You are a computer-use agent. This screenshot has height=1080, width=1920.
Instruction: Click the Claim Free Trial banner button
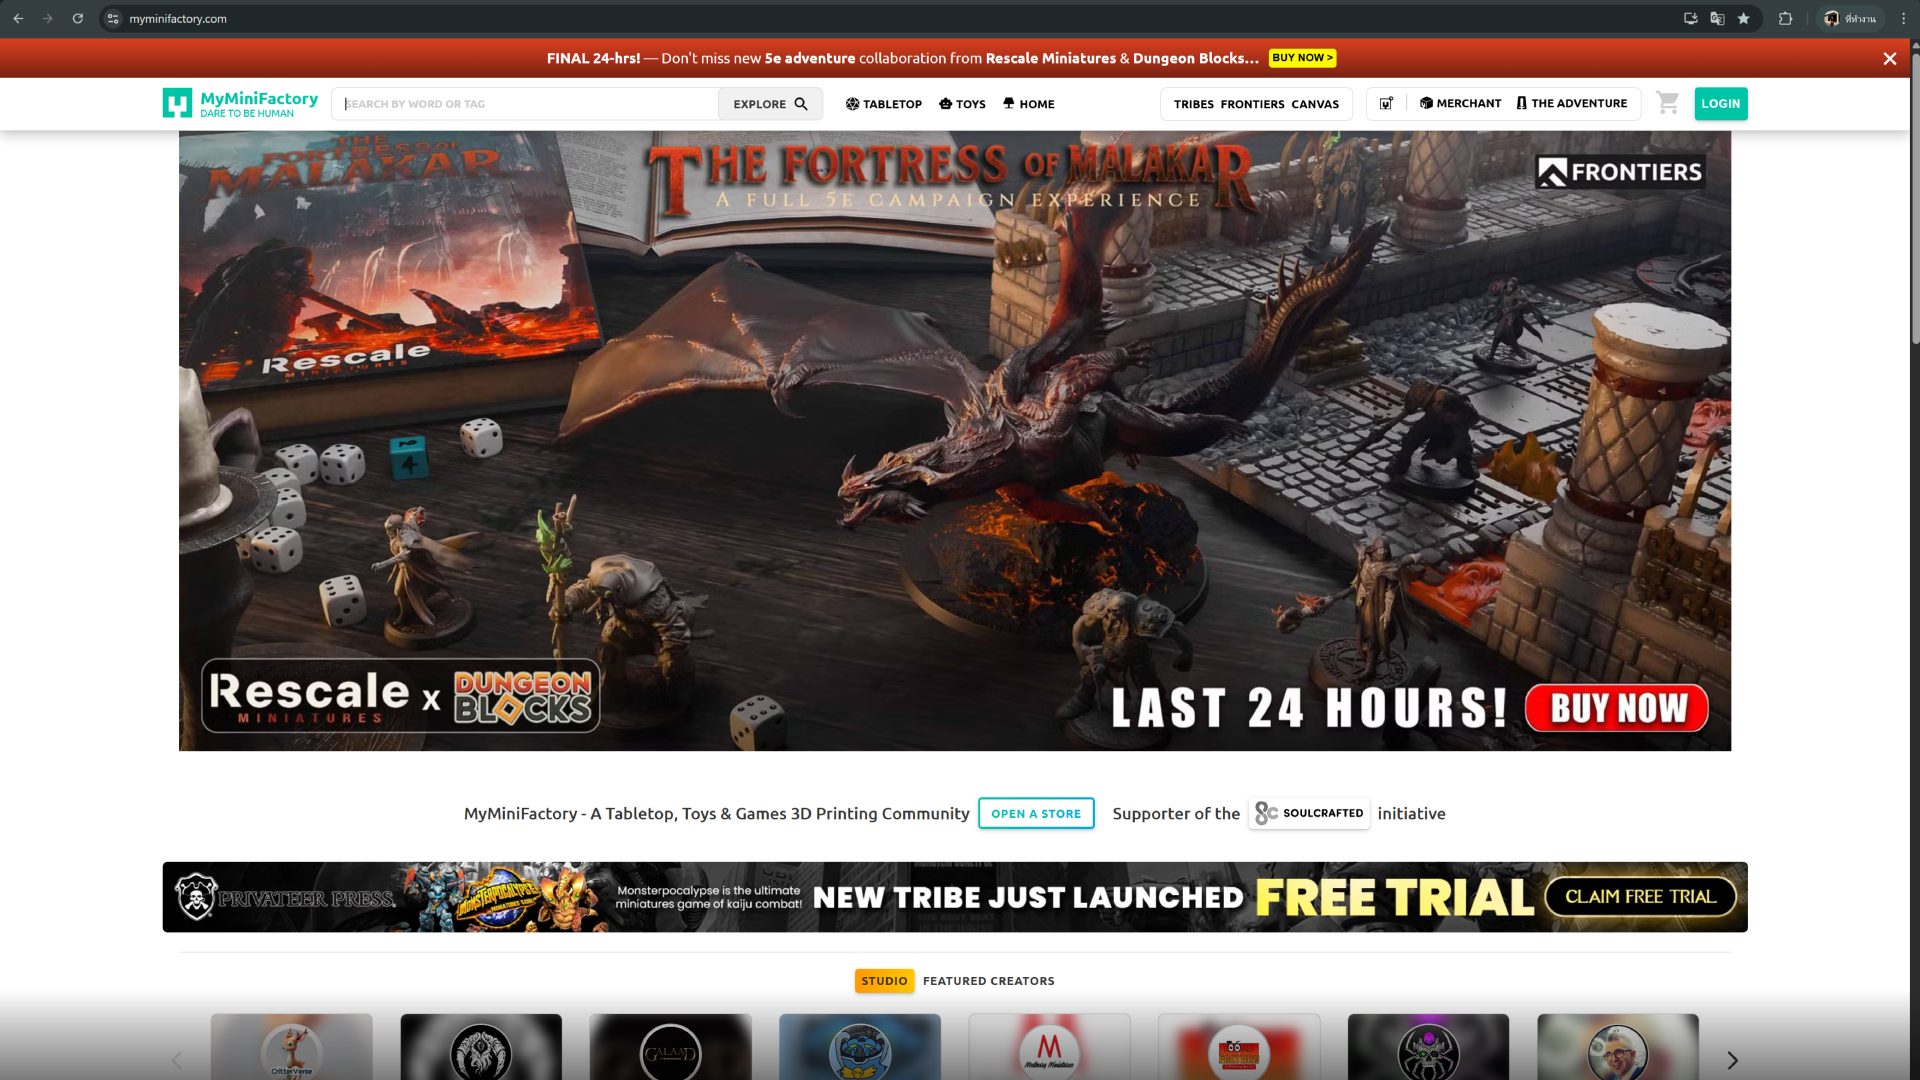[x=1640, y=897]
